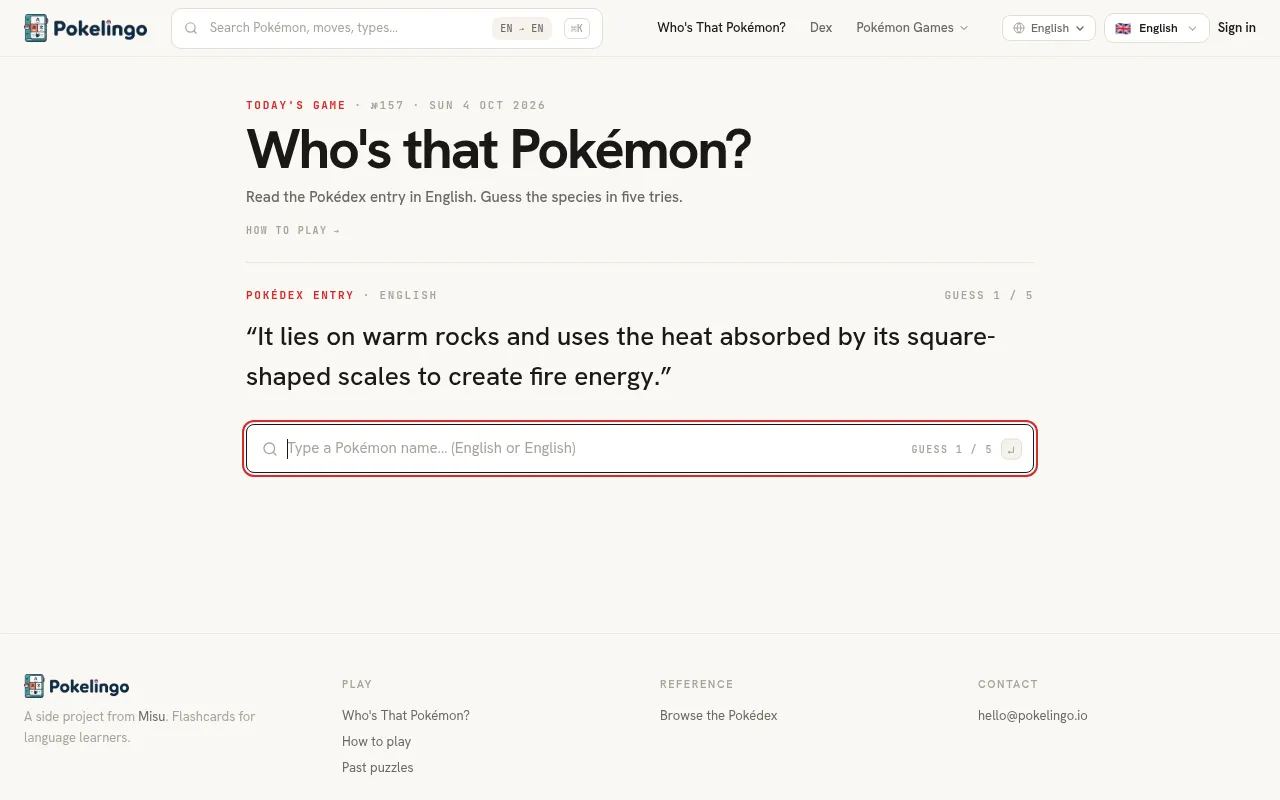This screenshot has width=1280, height=800.
Task: Open the flag English language dropdown
Action: pos(1156,28)
